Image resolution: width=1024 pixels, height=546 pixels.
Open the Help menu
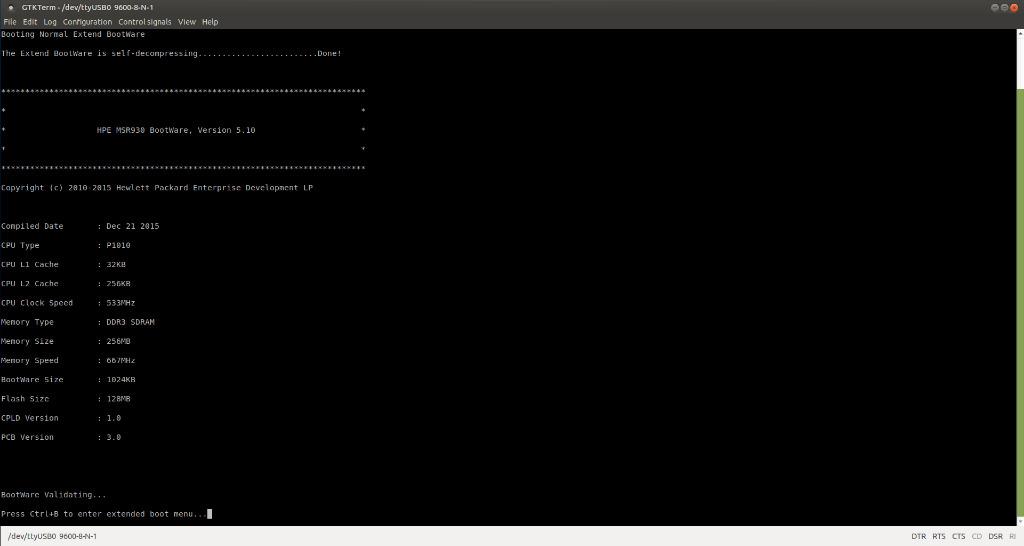(210, 21)
